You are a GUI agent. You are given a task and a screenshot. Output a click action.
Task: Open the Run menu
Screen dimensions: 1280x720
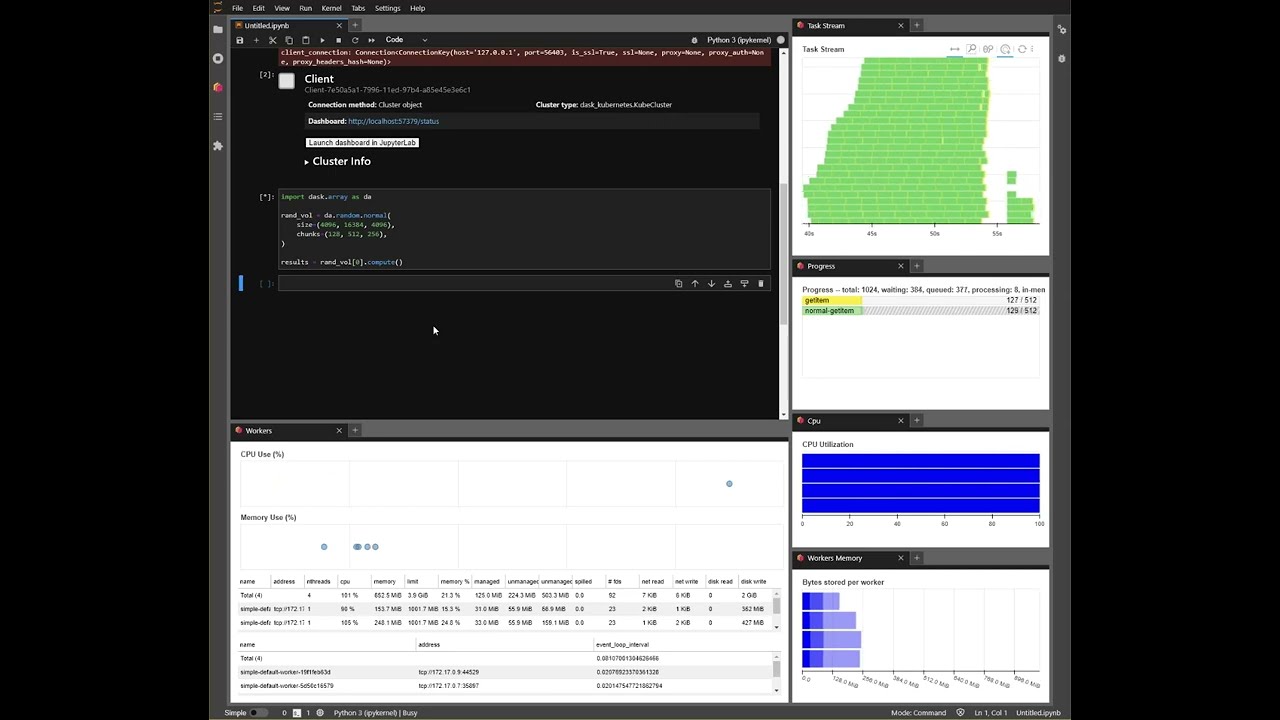[x=305, y=8]
